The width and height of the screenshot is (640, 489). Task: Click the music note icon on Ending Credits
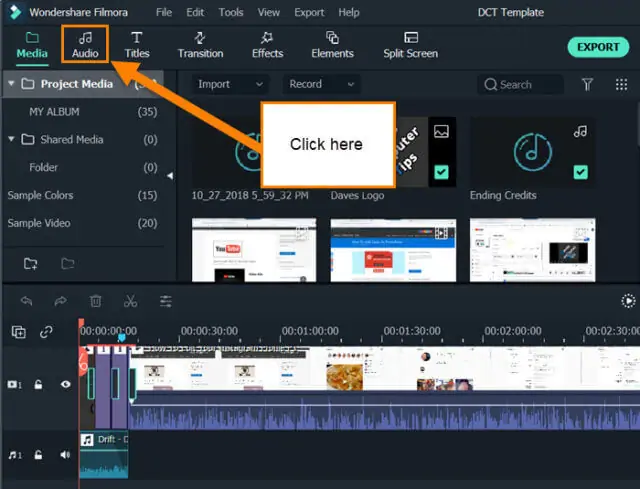[x=580, y=131]
